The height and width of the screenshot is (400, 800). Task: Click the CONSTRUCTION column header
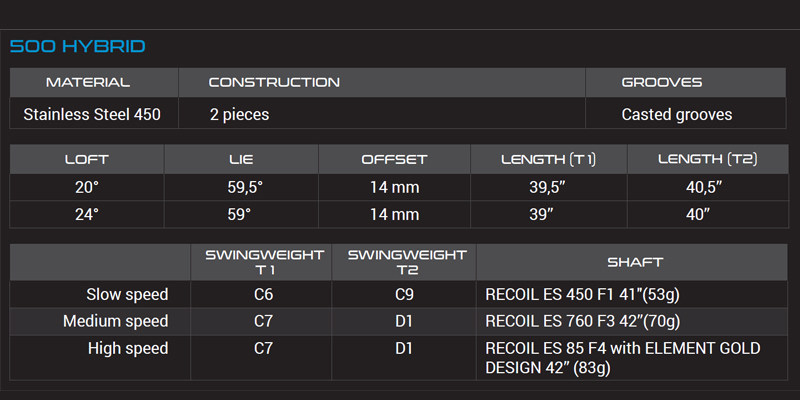(x=274, y=83)
